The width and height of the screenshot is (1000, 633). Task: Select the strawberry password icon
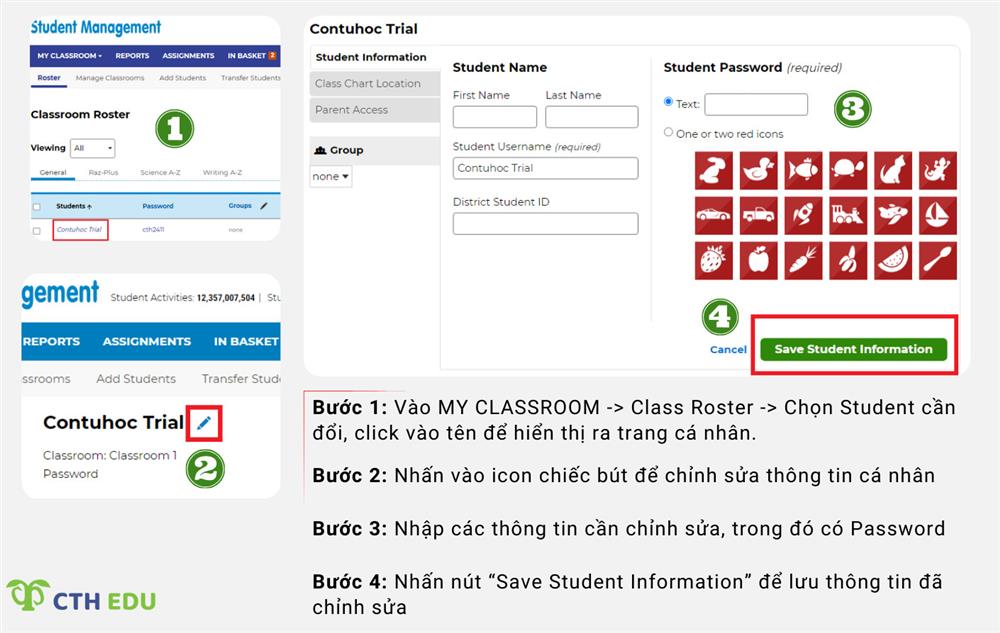click(x=712, y=260)
